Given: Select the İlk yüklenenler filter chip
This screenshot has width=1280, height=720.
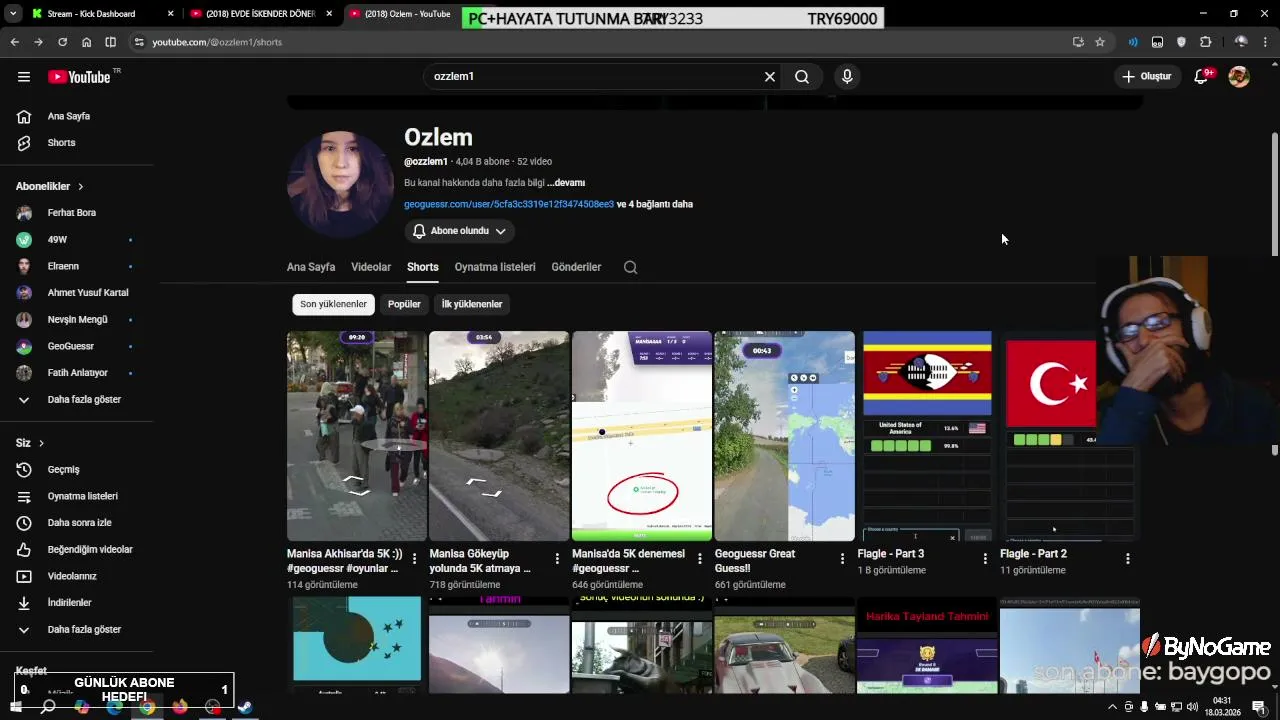Looking at the screenshot, I should pos(472,304).
